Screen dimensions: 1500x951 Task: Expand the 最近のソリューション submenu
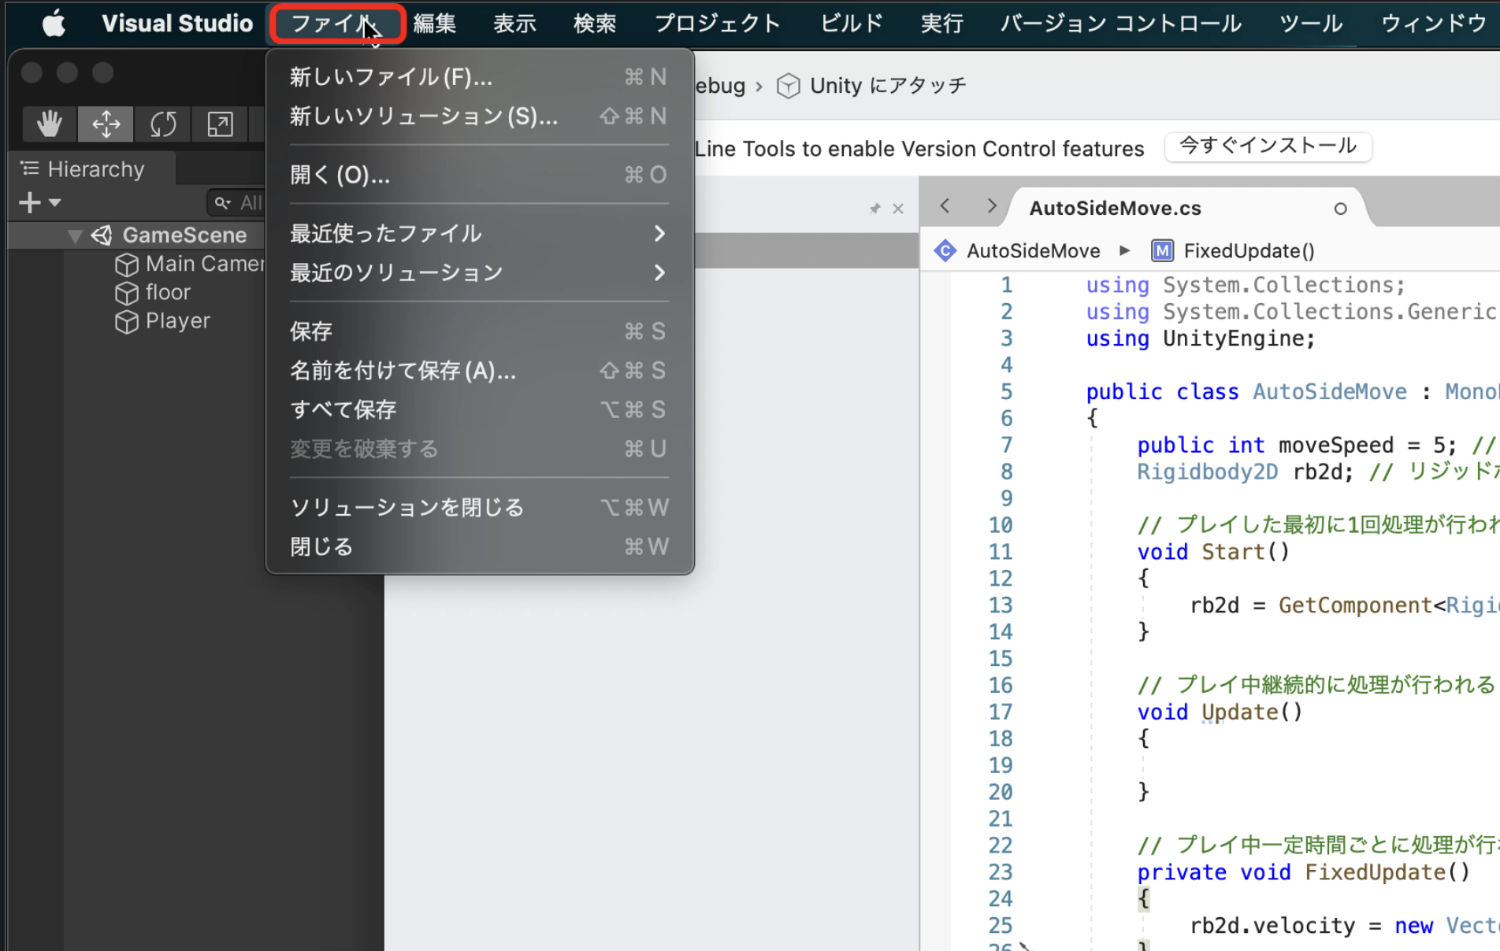pyautogui.click(x=479, y=273)
